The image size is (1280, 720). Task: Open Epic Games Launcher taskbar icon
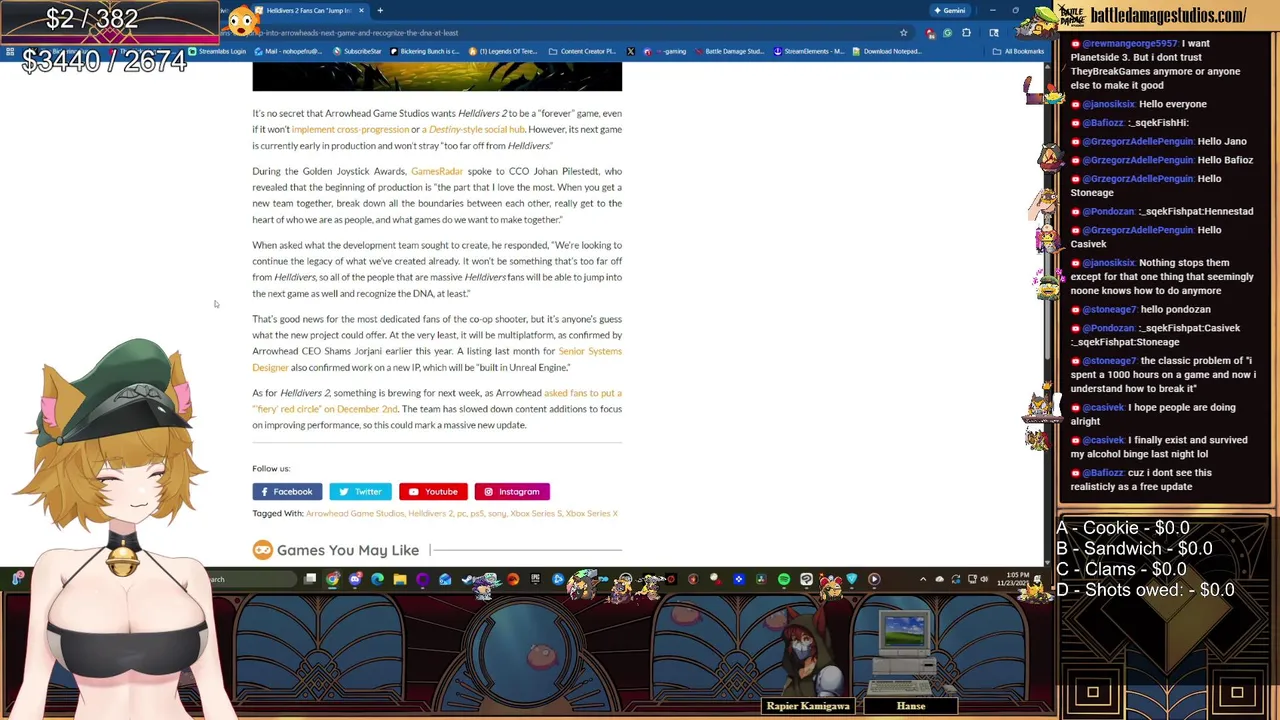pyautogui.click(x=535, y=579)
